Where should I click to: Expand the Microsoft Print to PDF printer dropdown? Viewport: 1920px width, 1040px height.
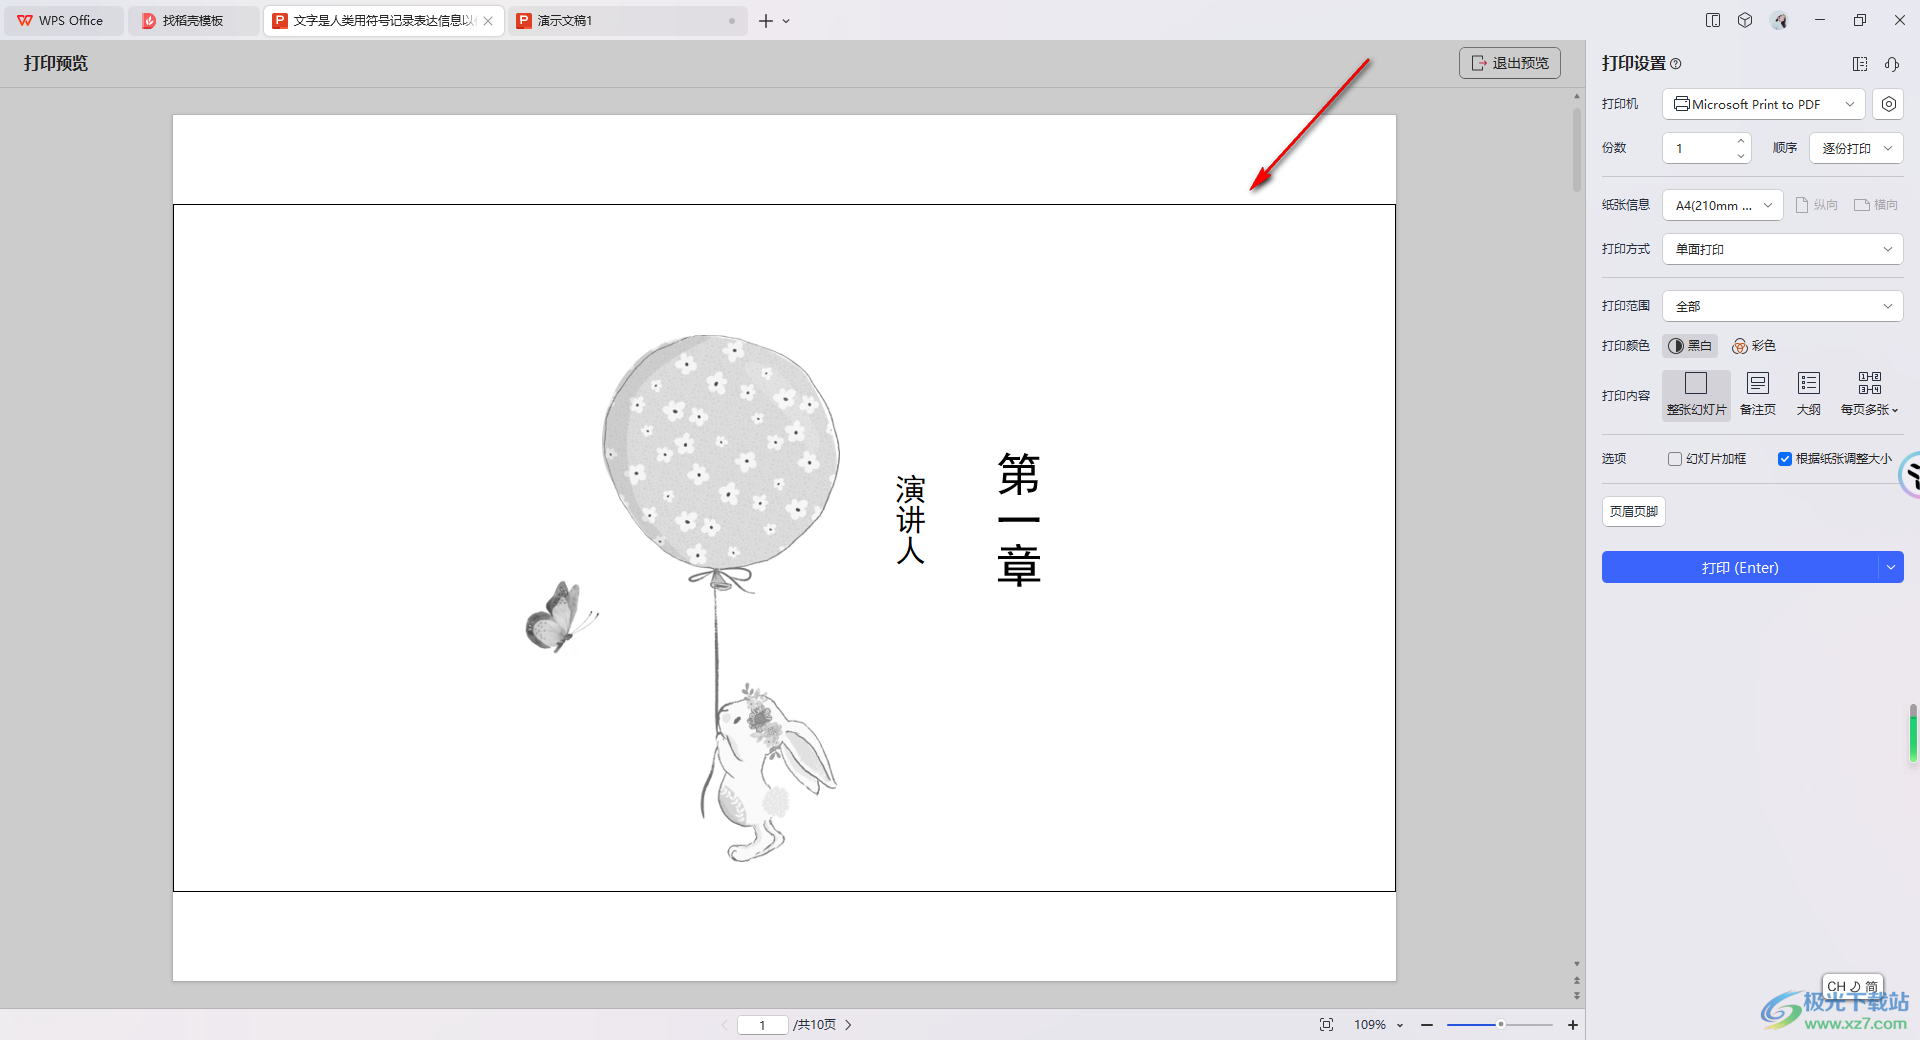[1764, 104]
